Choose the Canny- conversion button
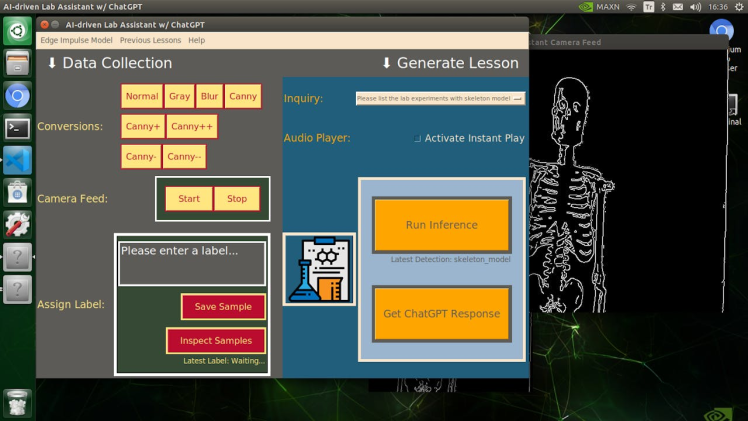This screenshot has width=748, height=421. (x=141, y=157)
